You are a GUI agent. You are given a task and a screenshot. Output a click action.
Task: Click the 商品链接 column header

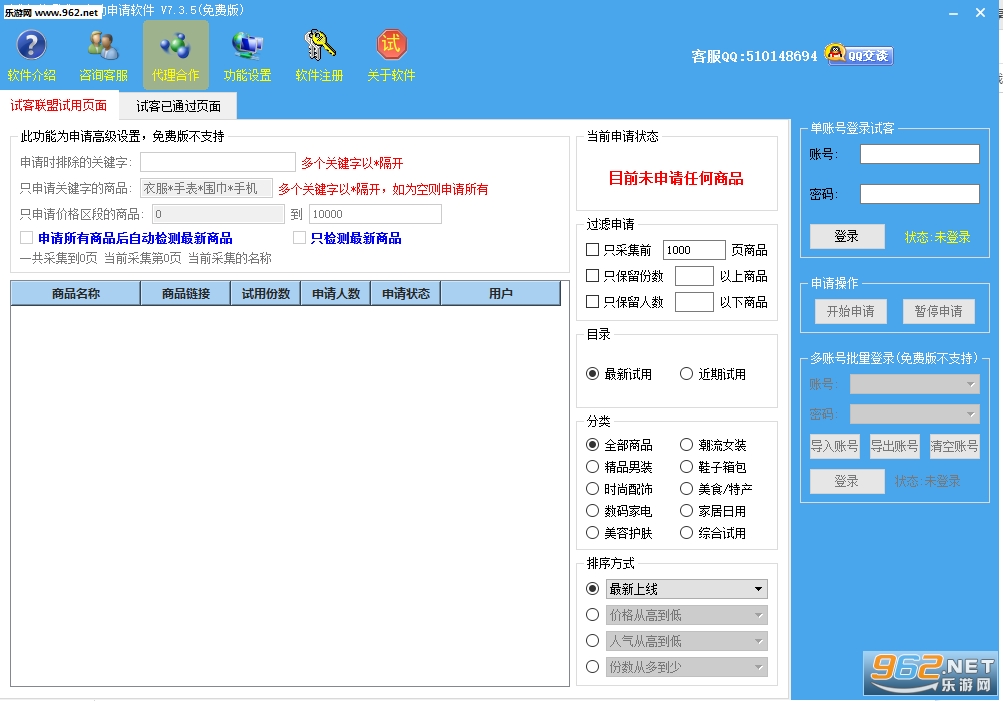click(186, 294)
